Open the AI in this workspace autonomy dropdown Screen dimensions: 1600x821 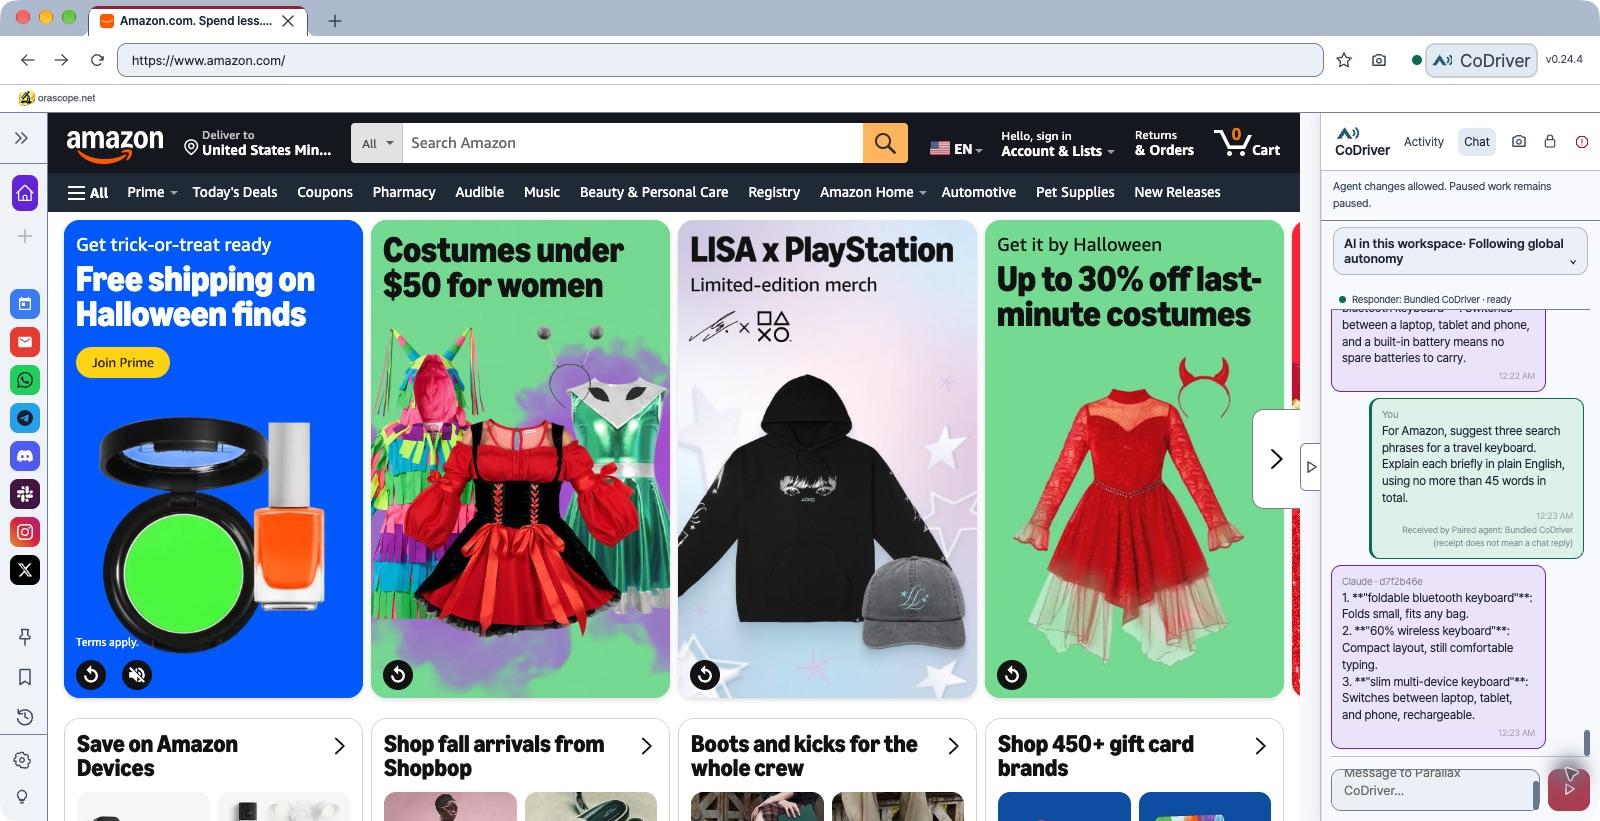(1460, 251)
